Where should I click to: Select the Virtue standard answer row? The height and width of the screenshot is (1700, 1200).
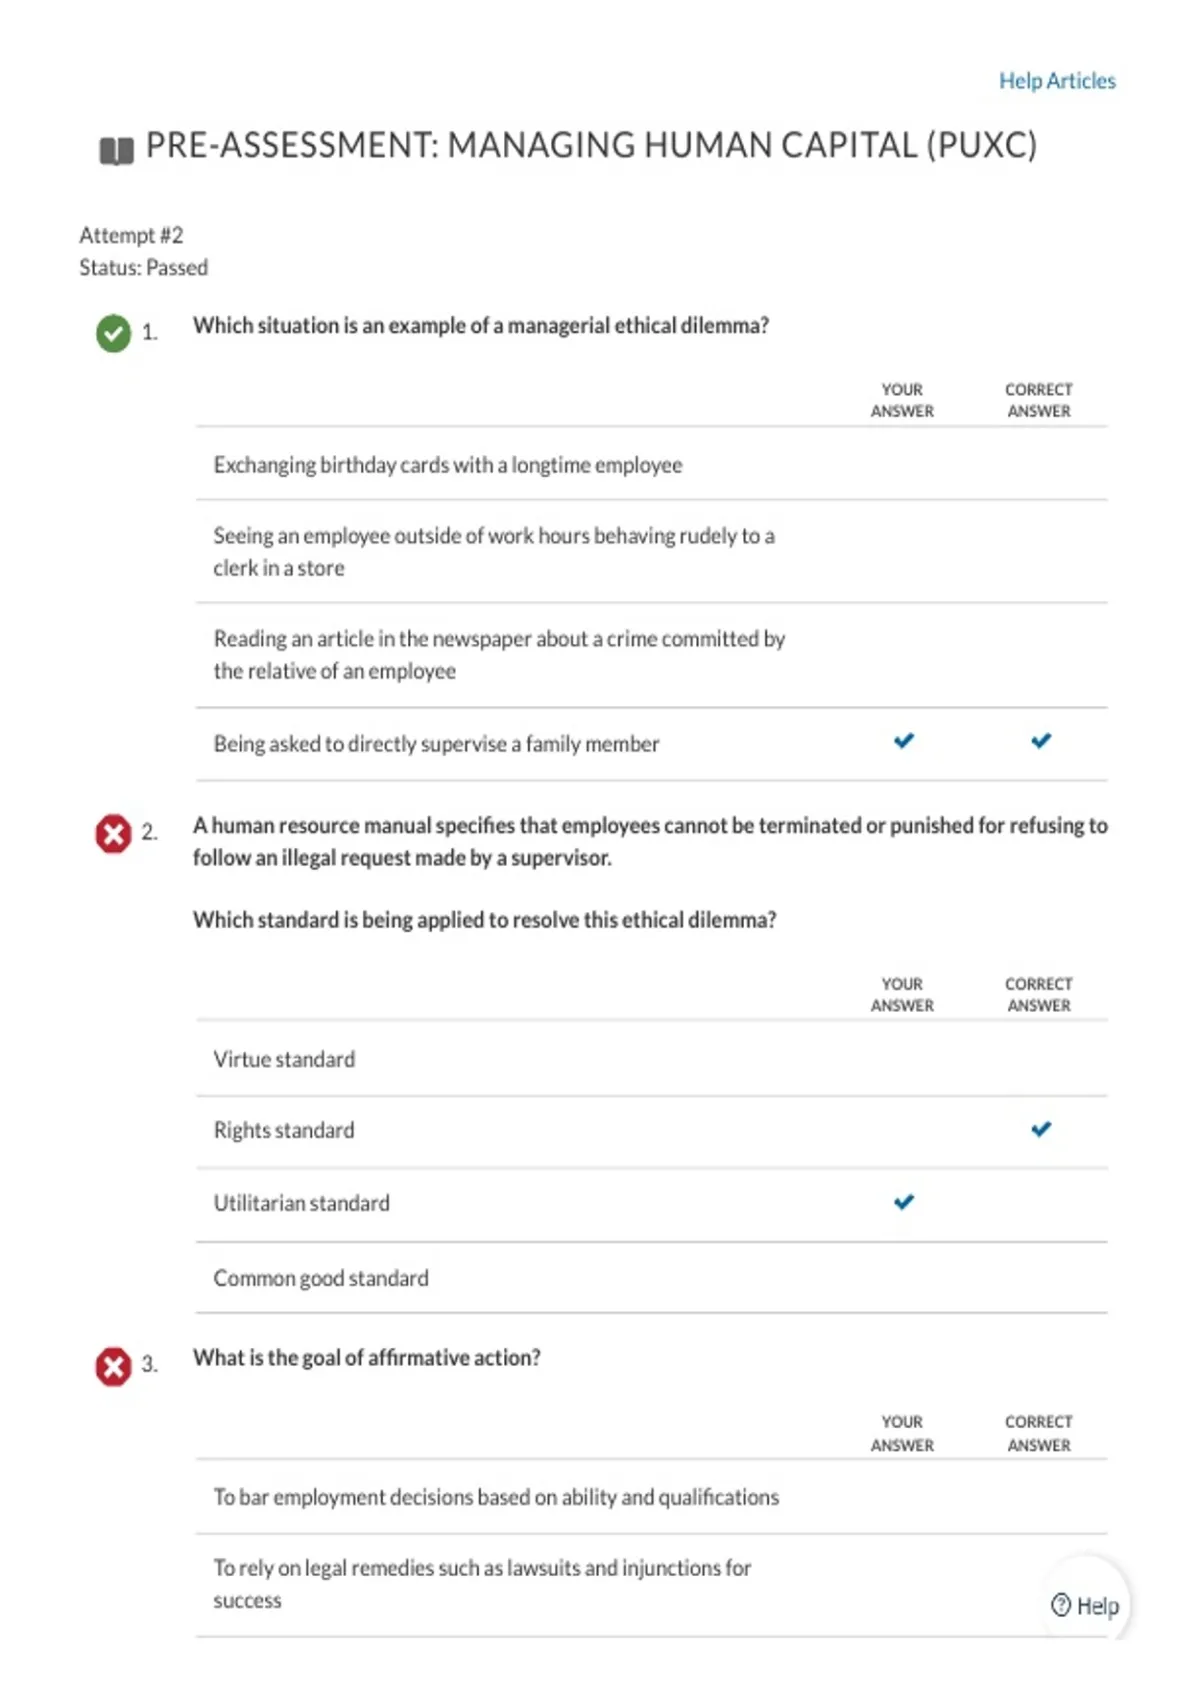pos(651,1059)
